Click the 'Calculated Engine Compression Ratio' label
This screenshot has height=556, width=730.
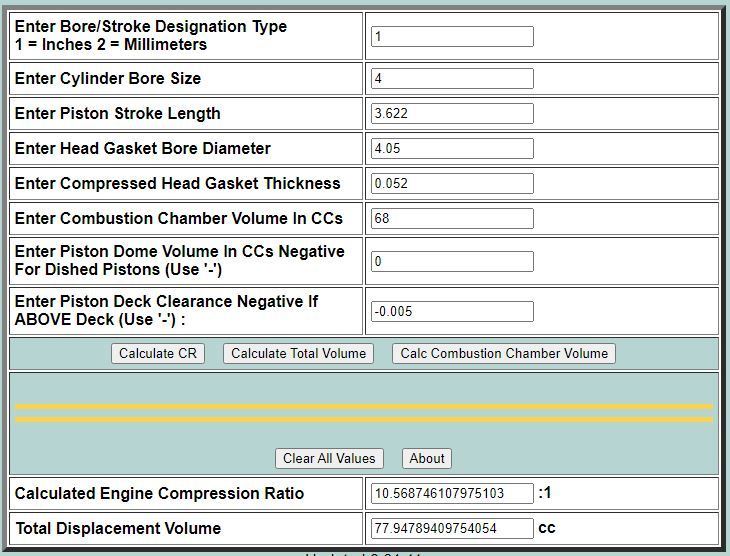159,493
